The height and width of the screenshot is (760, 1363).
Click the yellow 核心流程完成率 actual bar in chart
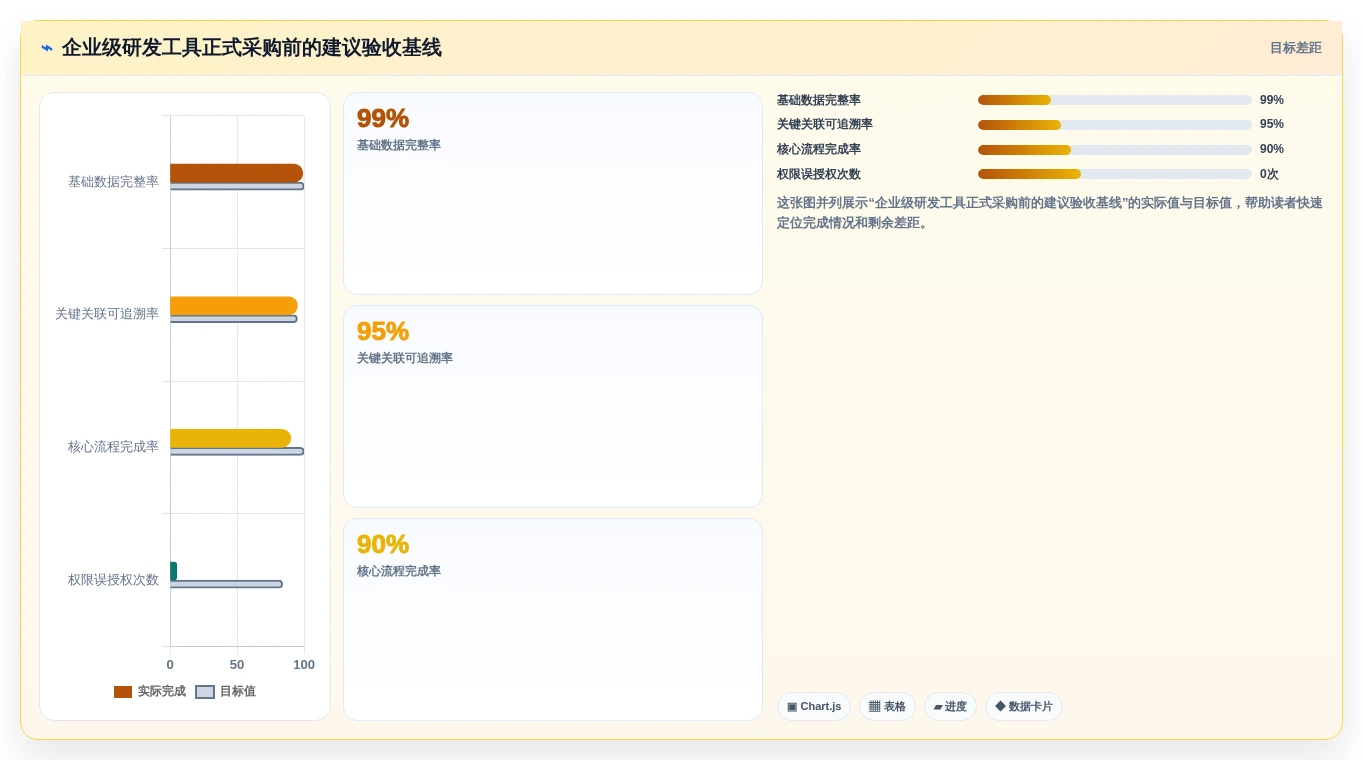(x=230, y=438)
